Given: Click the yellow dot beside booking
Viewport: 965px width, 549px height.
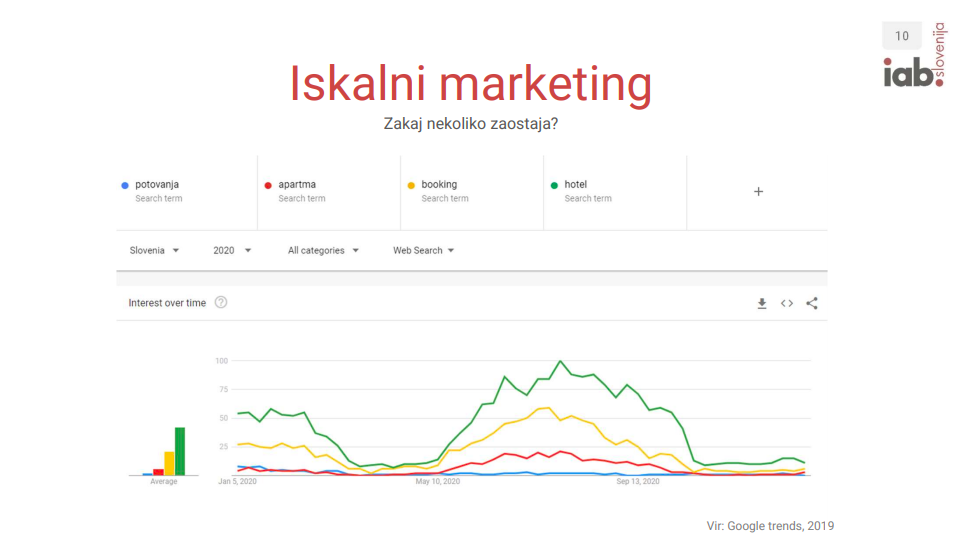Looking at the screenshot, I should pyautogui.click(x=411, y=185).
